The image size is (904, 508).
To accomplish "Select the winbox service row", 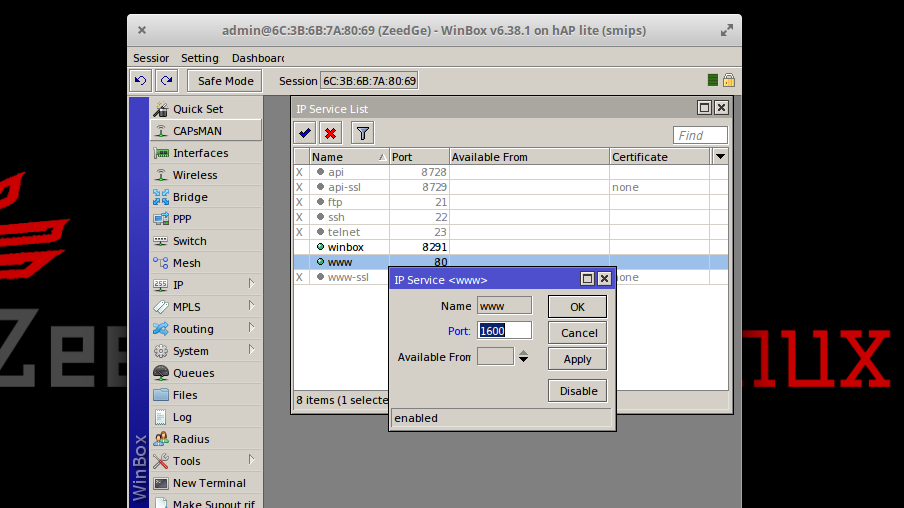I will (510, 247).
